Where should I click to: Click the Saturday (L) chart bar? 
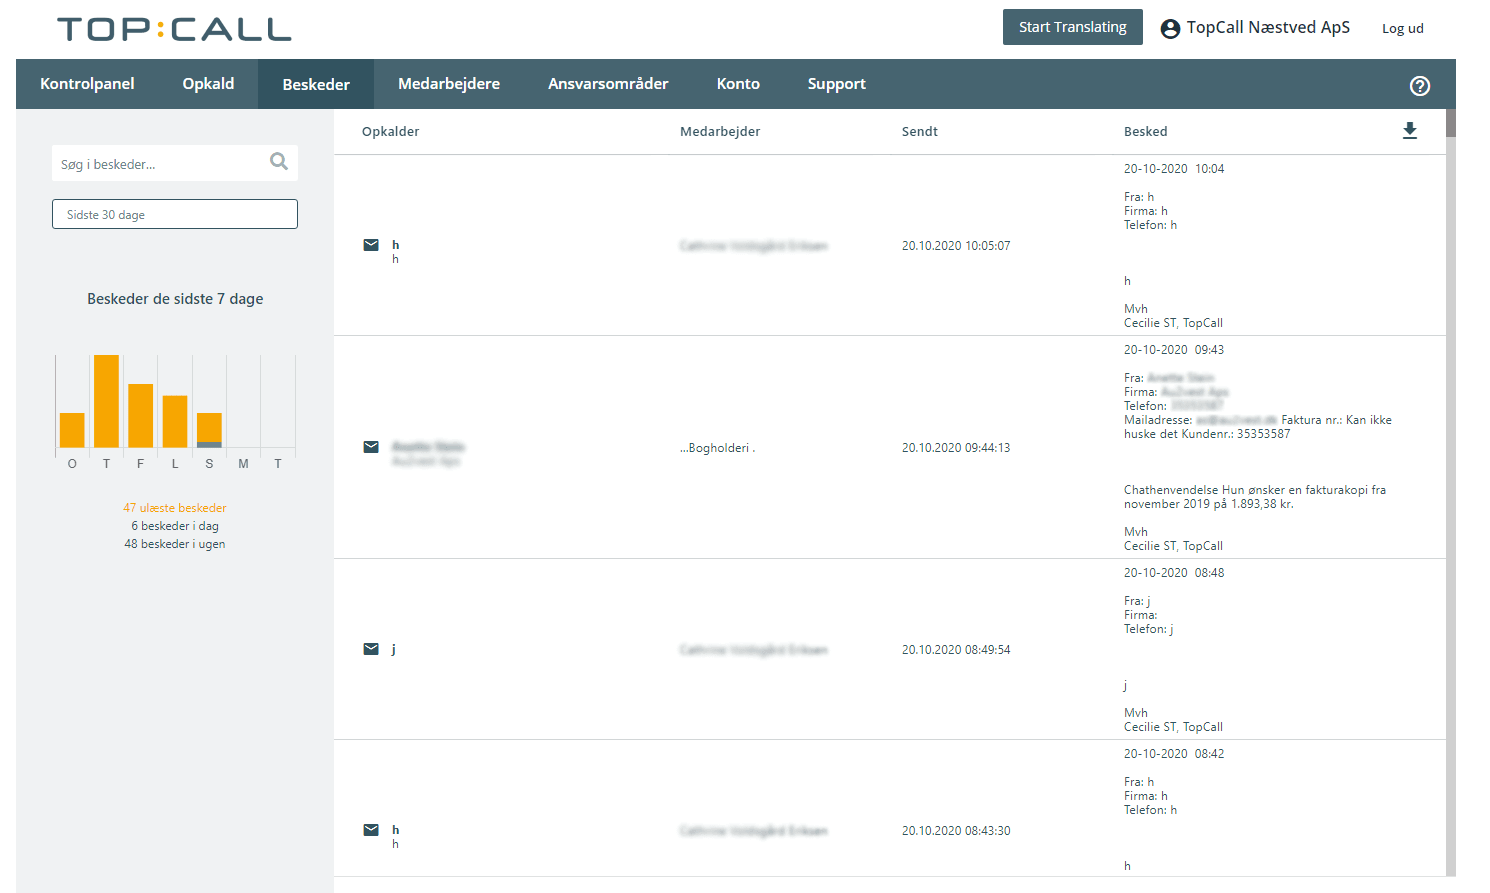pos(175,422)
